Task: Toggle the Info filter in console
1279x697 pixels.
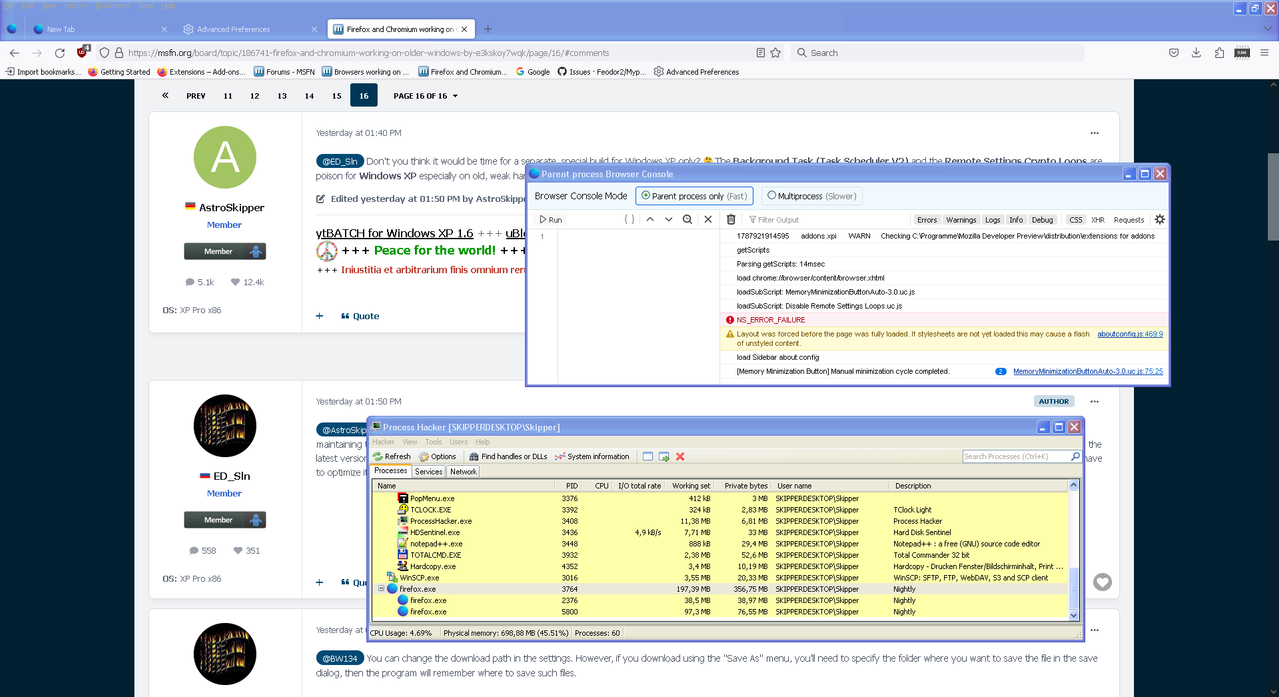Action: click(1016, 219)
